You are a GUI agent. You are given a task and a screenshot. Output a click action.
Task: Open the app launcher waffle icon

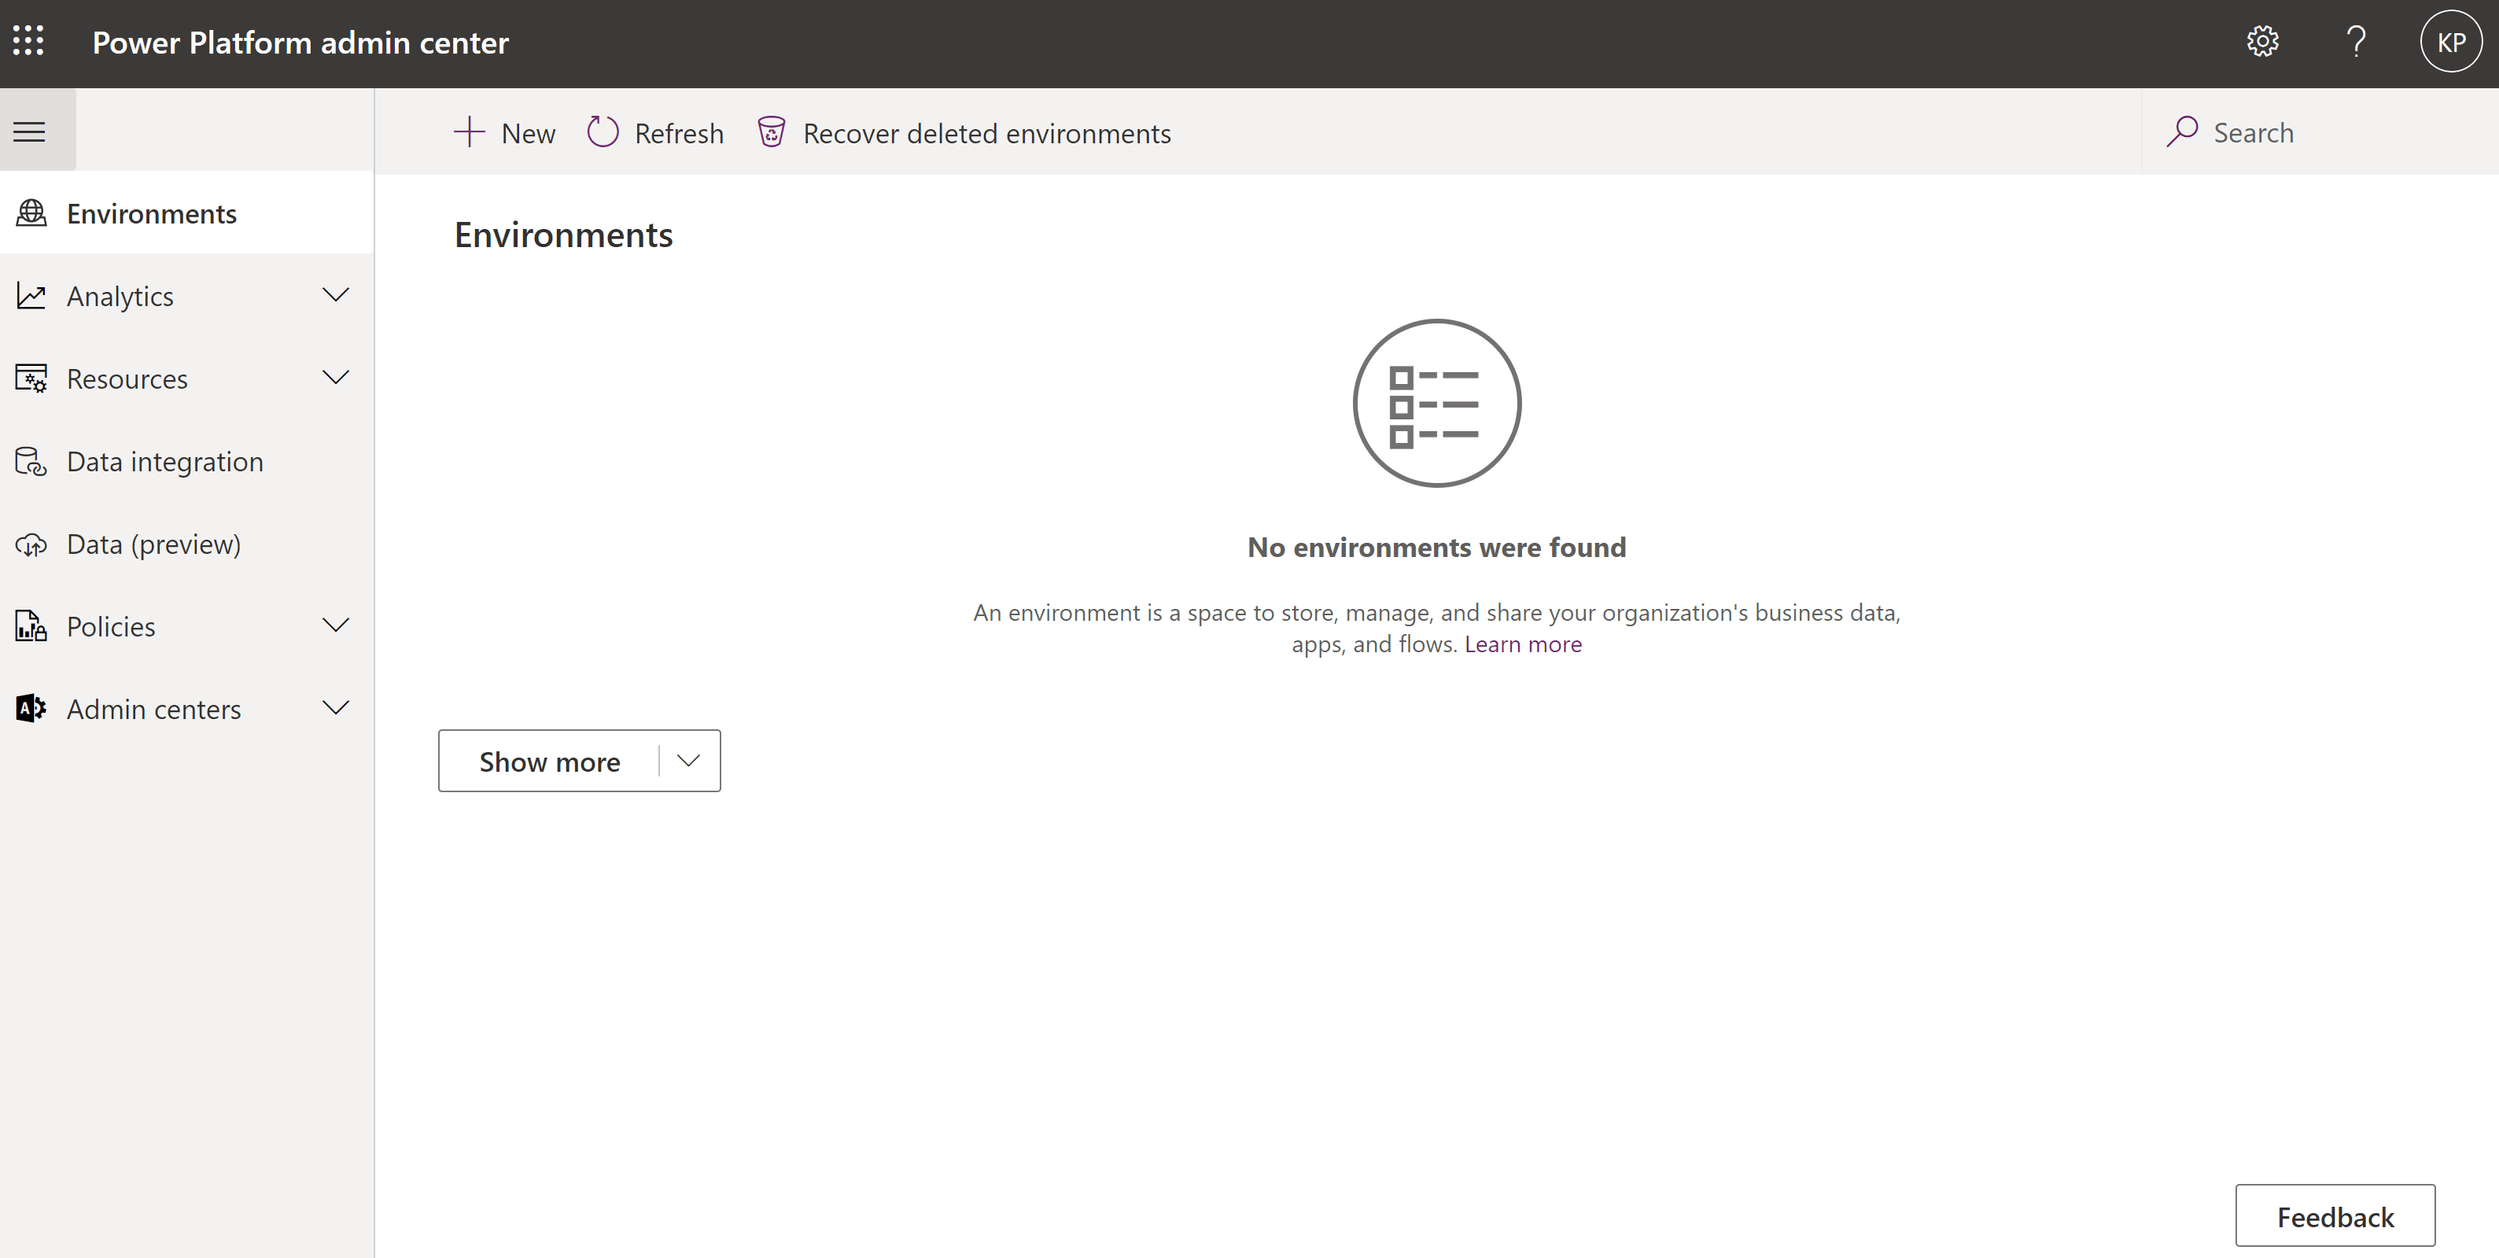point(28,41)
